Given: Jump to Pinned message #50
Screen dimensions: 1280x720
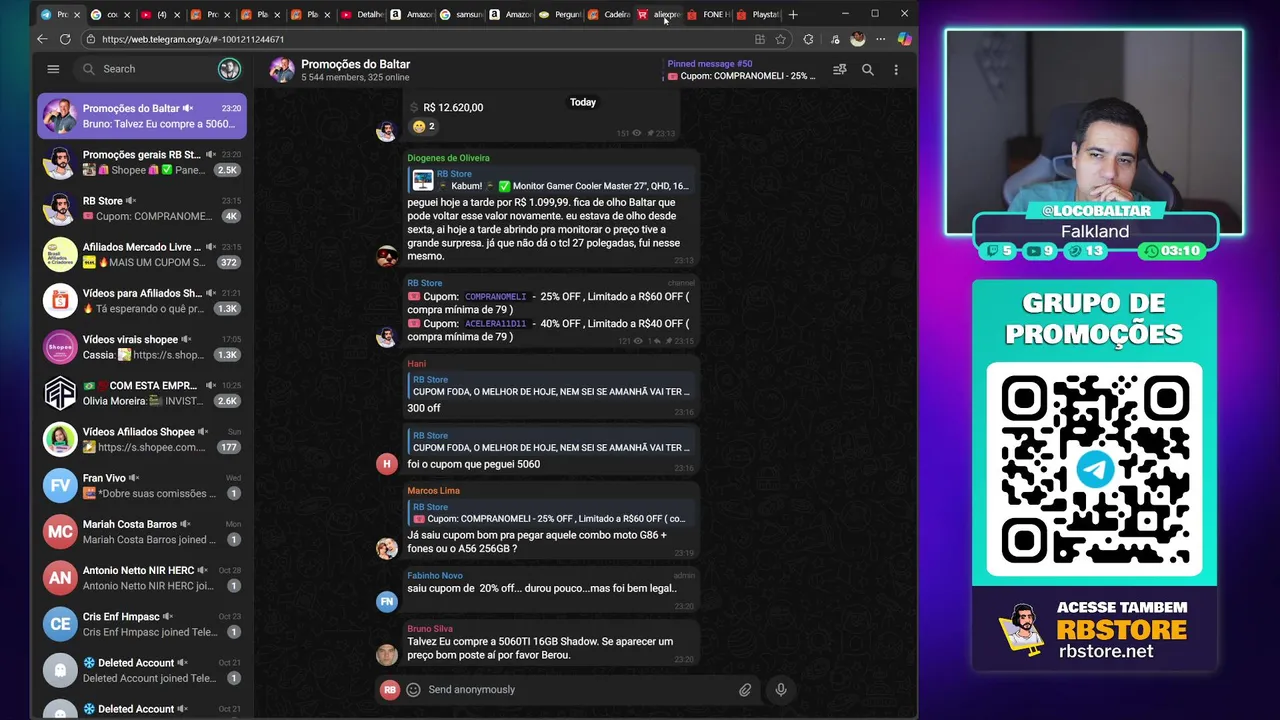Looking at the screenshot, I should click(741, 70).
